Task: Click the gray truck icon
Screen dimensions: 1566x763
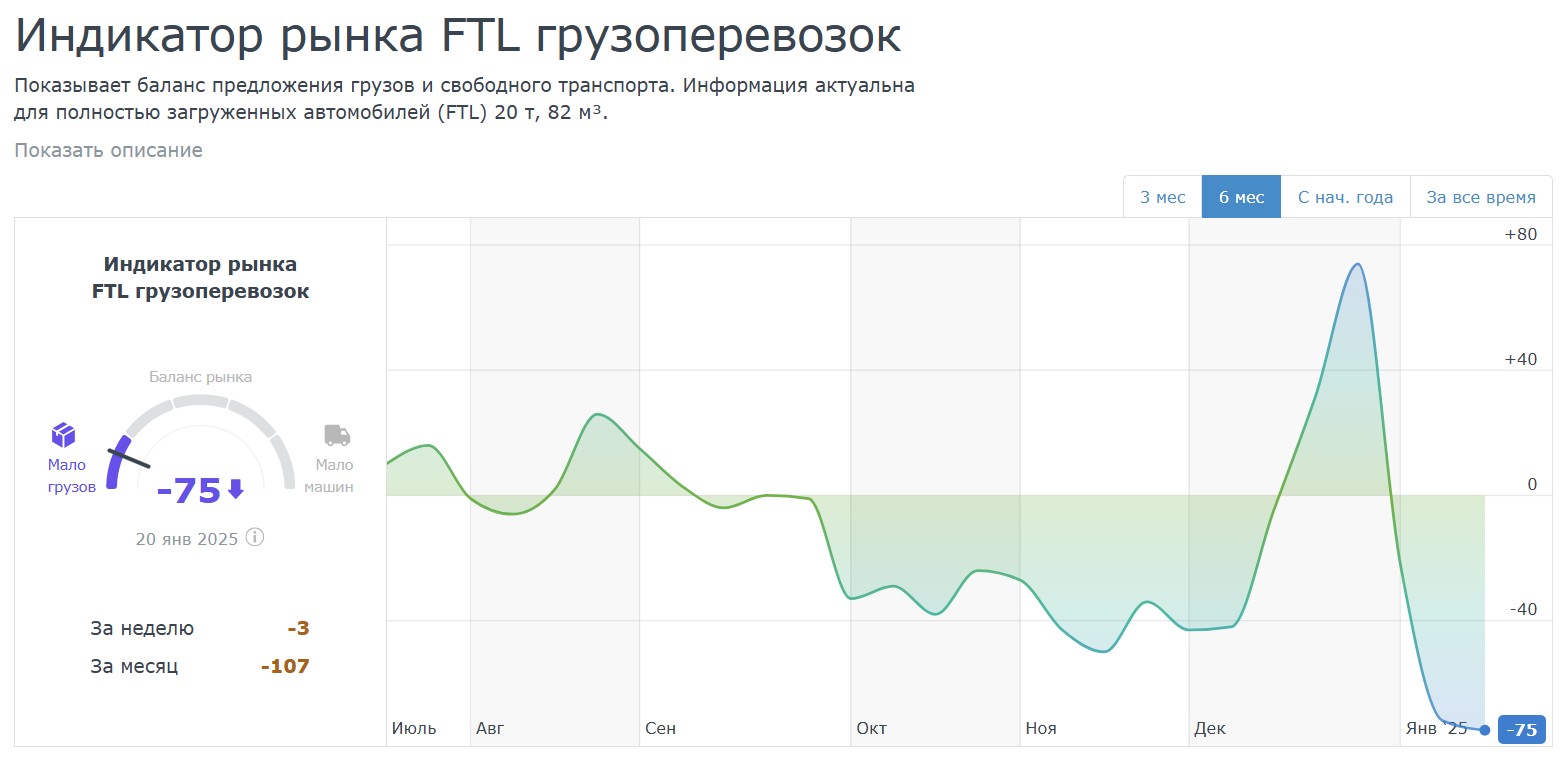Action: point(337,435)
